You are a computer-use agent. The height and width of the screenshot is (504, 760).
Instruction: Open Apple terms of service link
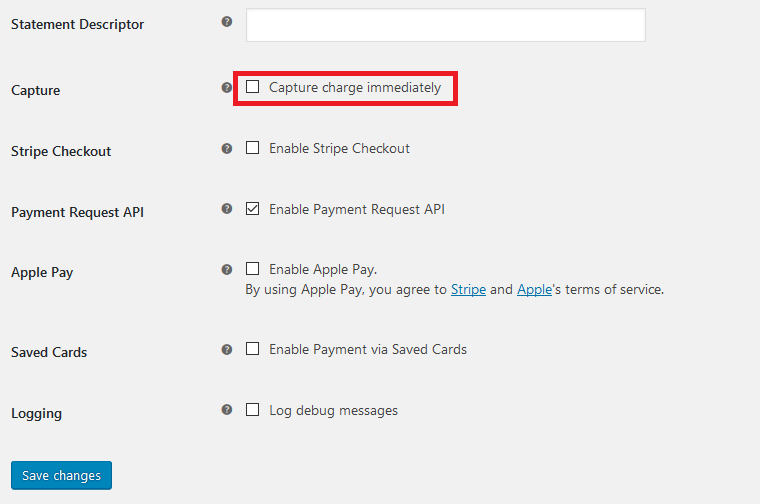coord(535,290)
